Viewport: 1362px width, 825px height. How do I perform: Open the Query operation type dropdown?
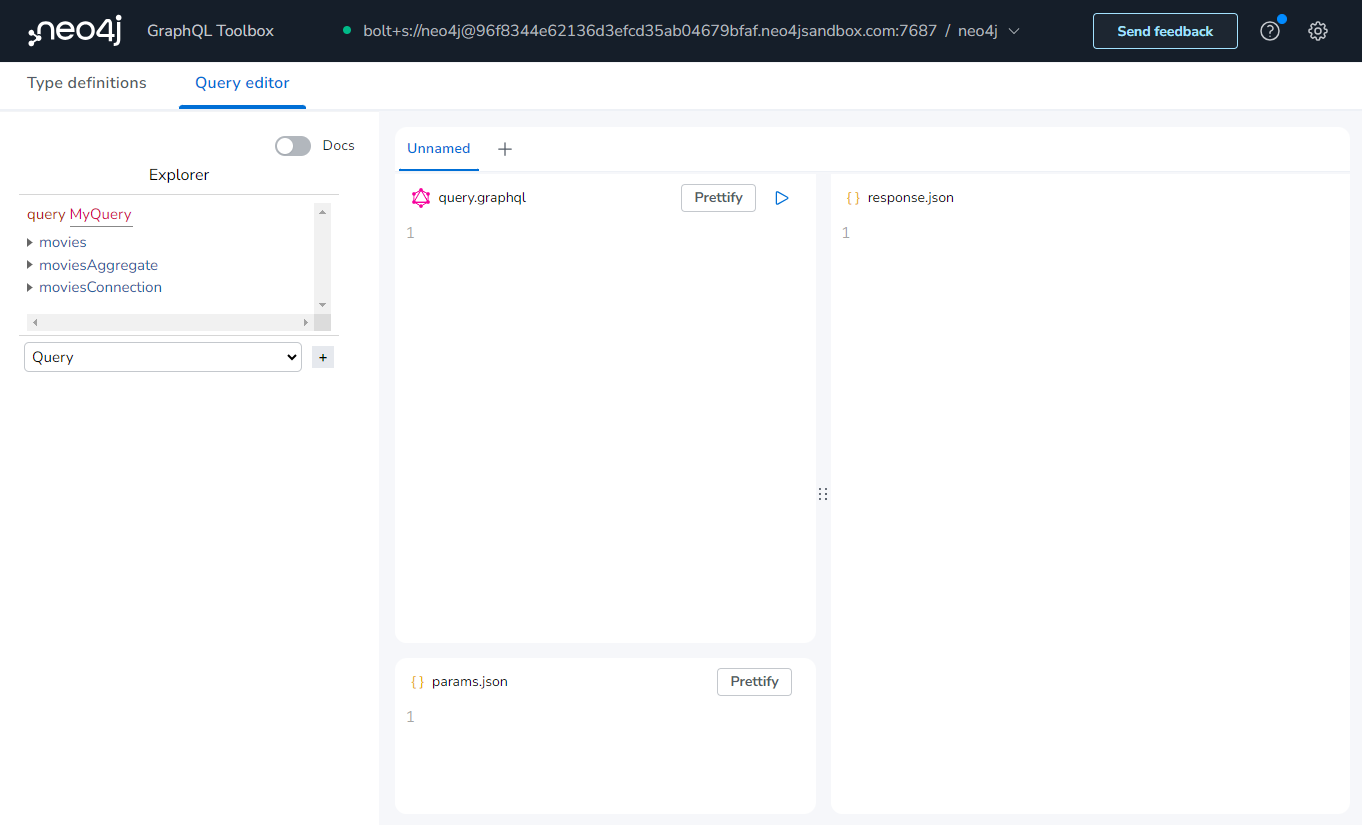tap(162, 356)
